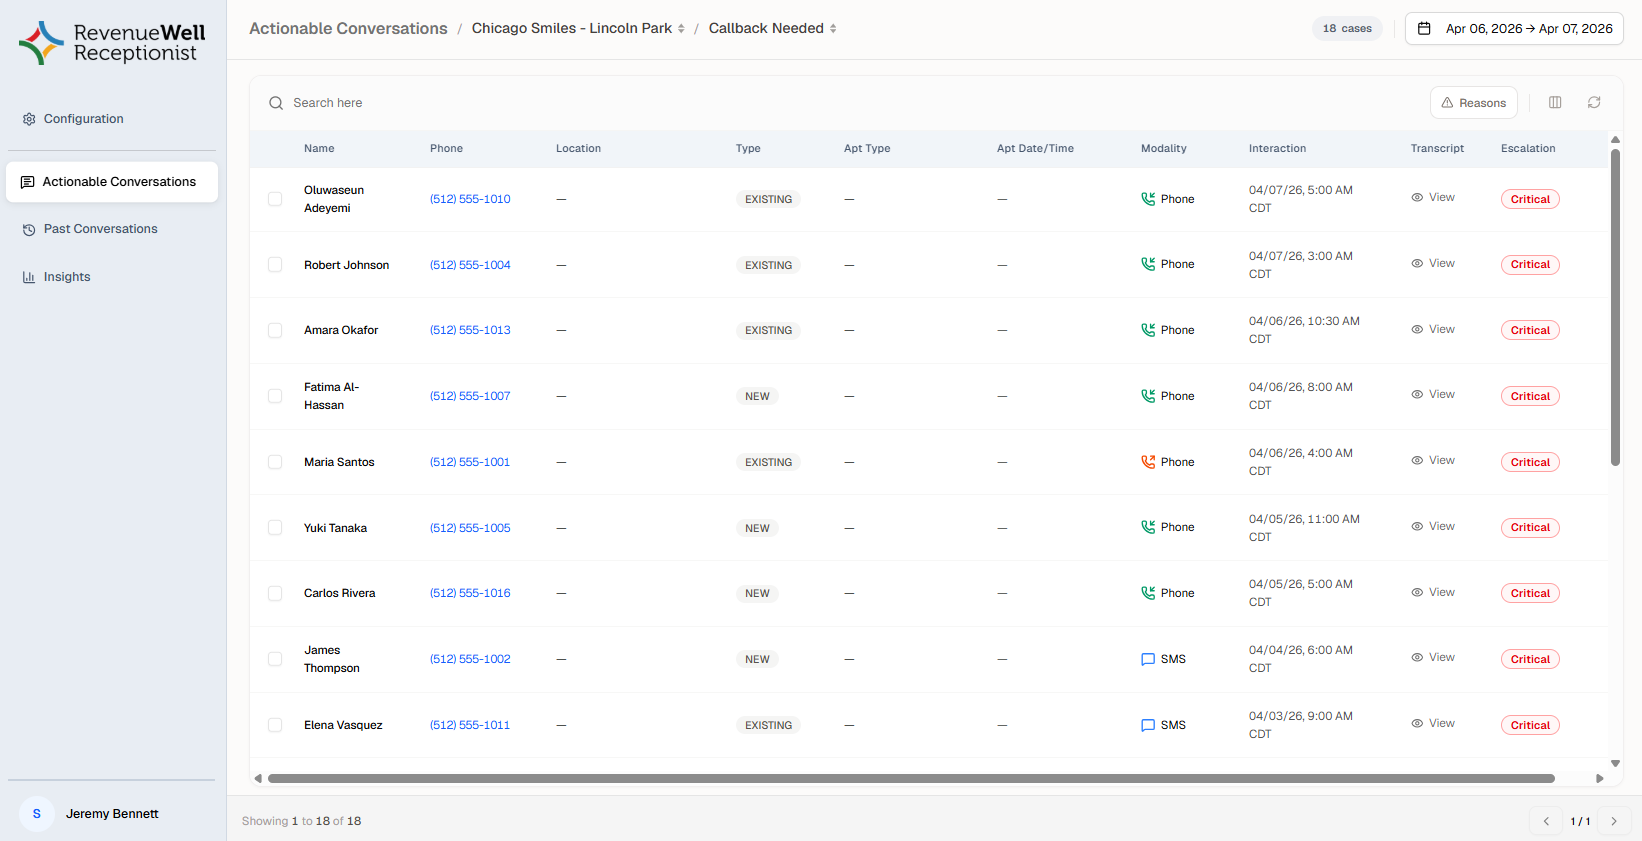View transcript for Elena Vasquez
The height and width of the screenshot is (841, 1642).
1433,723
